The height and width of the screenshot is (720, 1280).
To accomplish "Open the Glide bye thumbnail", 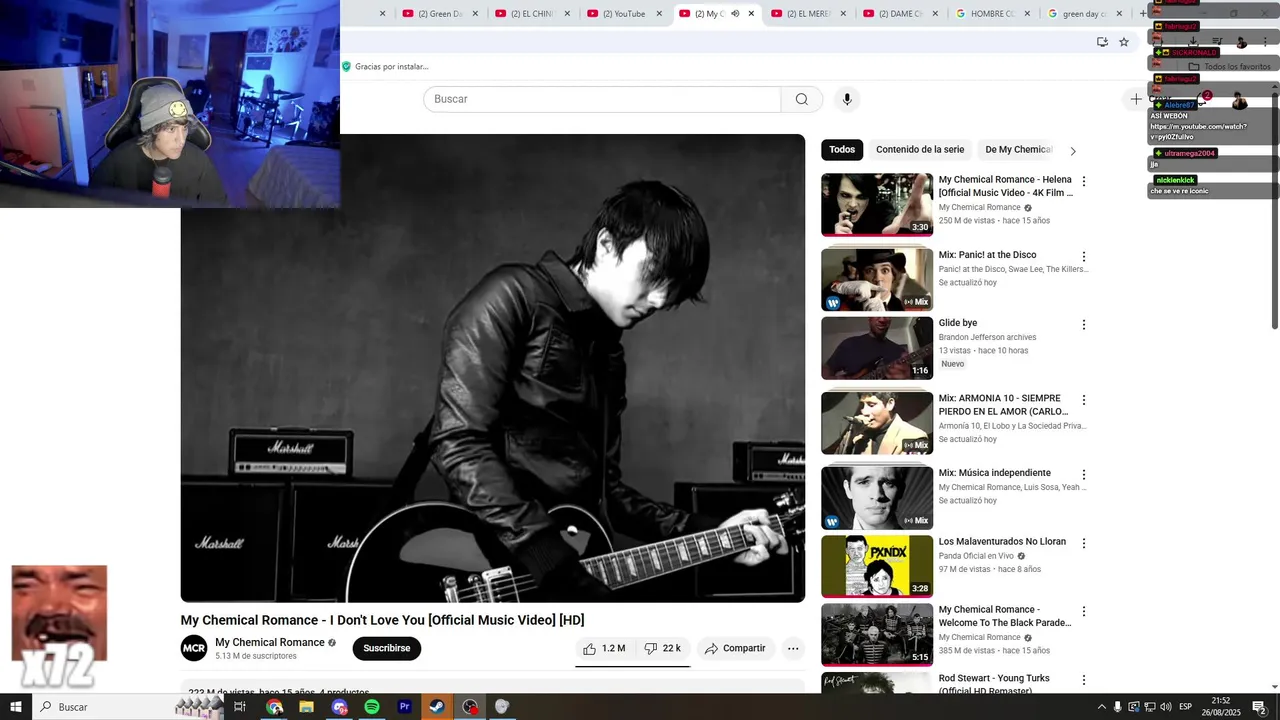I will [877, 348].
